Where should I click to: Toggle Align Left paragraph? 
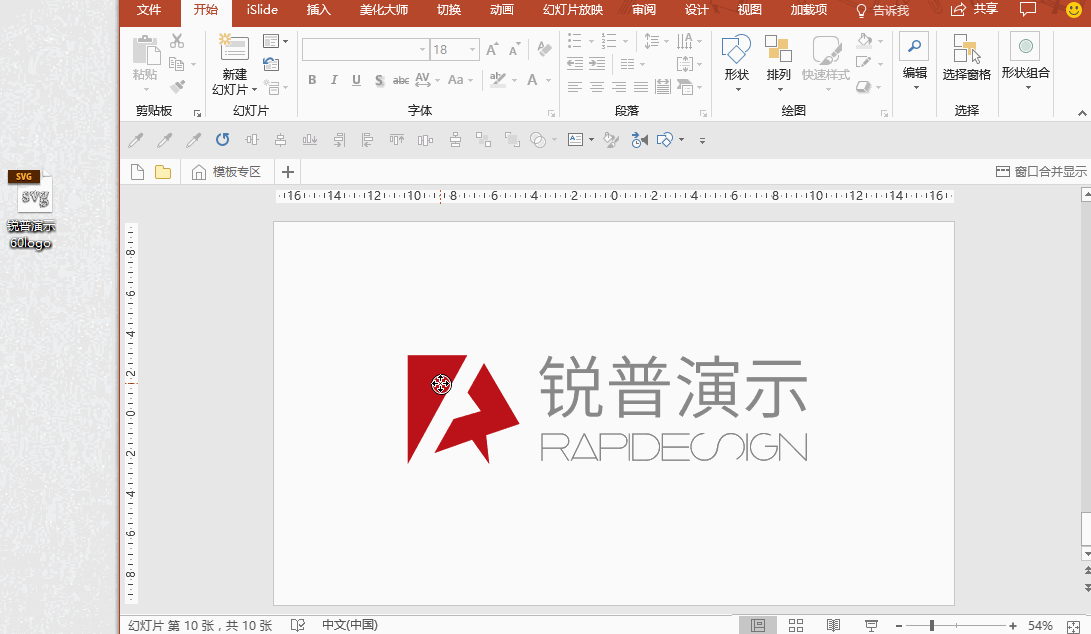click(575, 86)
